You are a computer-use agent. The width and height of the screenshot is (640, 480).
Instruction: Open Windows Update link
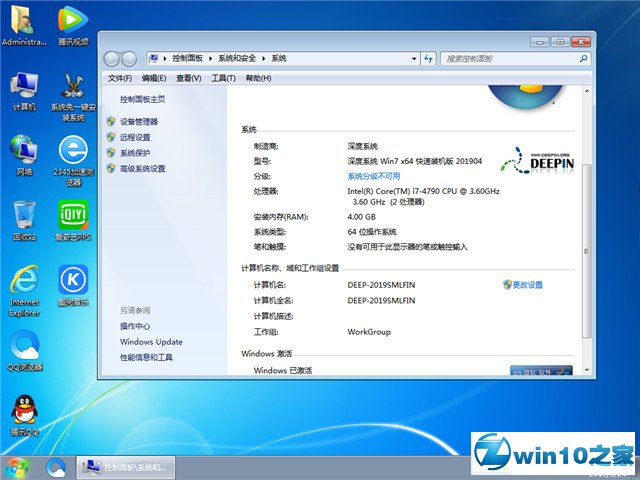tap(151, 342)
